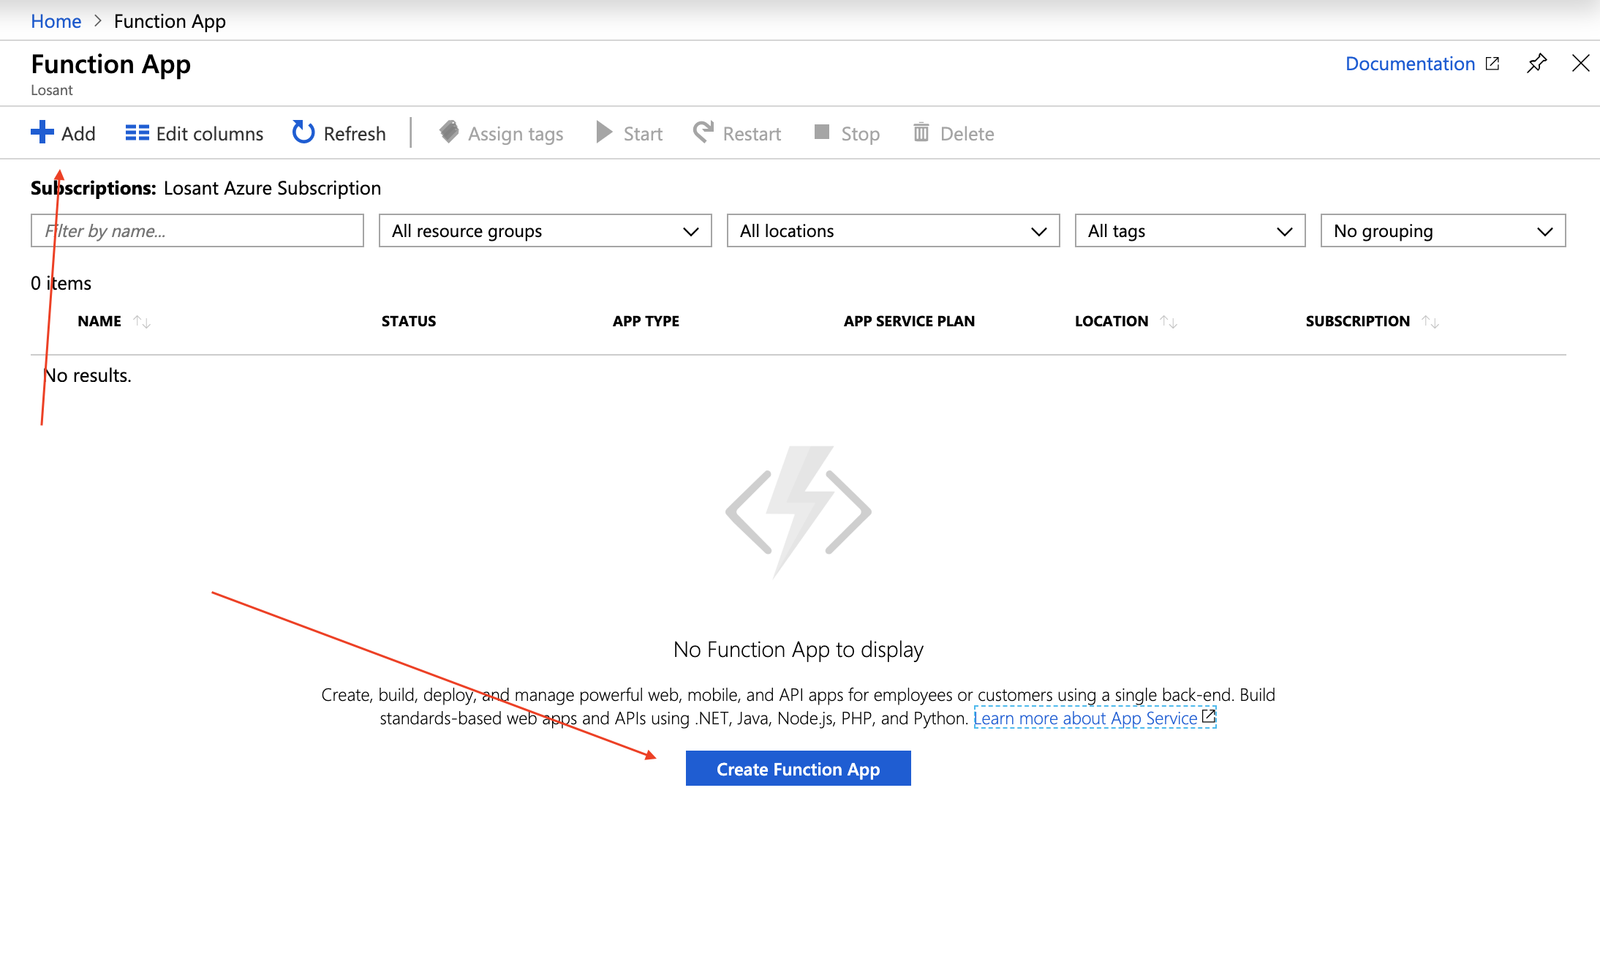The image size is (1600, 954).
Task: Click the Delete trash icon
Action: (921, 132)
